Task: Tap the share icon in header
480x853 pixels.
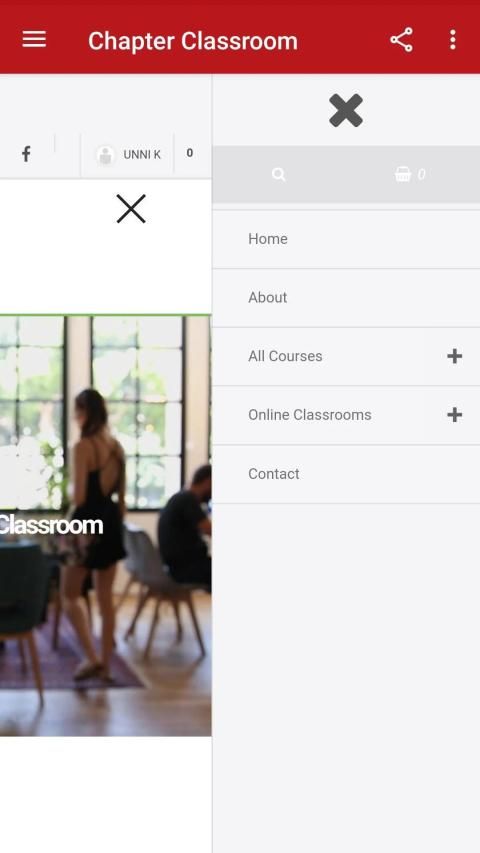Action: (401, 40)
